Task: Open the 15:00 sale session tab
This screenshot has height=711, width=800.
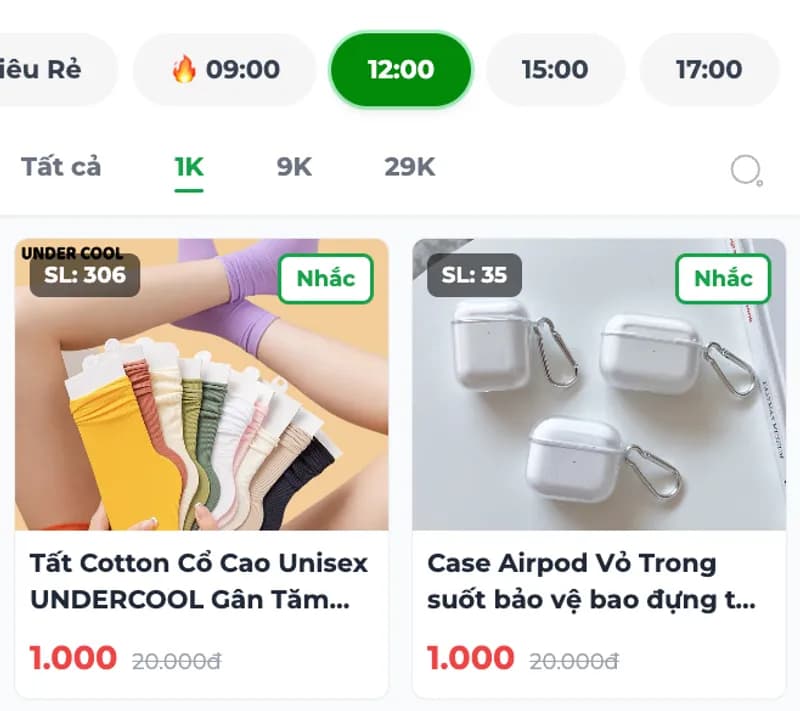Action: coord(556,70)
